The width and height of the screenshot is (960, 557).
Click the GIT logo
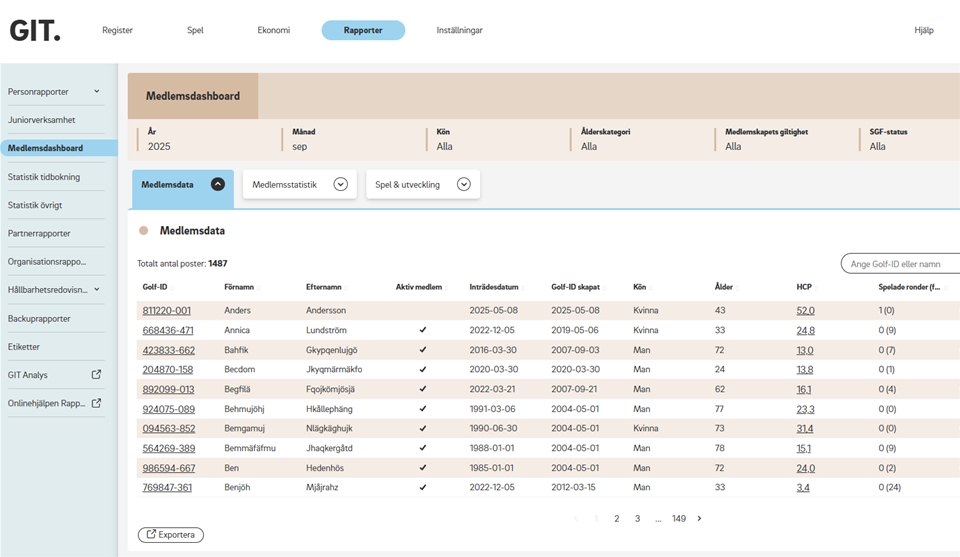point(35,30)
